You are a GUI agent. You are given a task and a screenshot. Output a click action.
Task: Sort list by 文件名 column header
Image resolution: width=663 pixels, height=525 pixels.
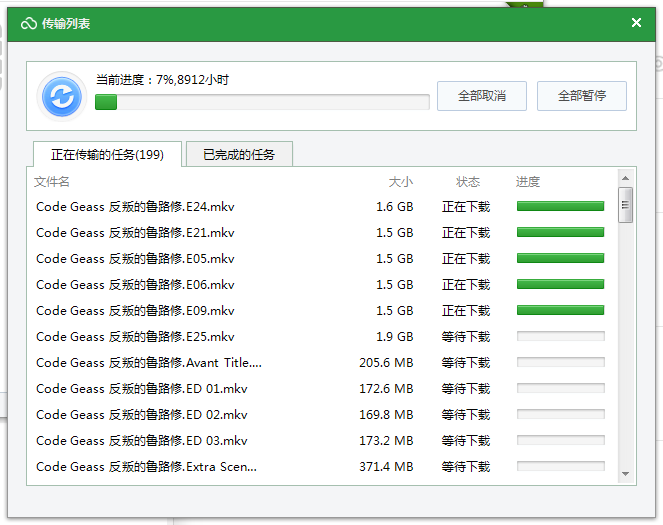click(52, 182)
